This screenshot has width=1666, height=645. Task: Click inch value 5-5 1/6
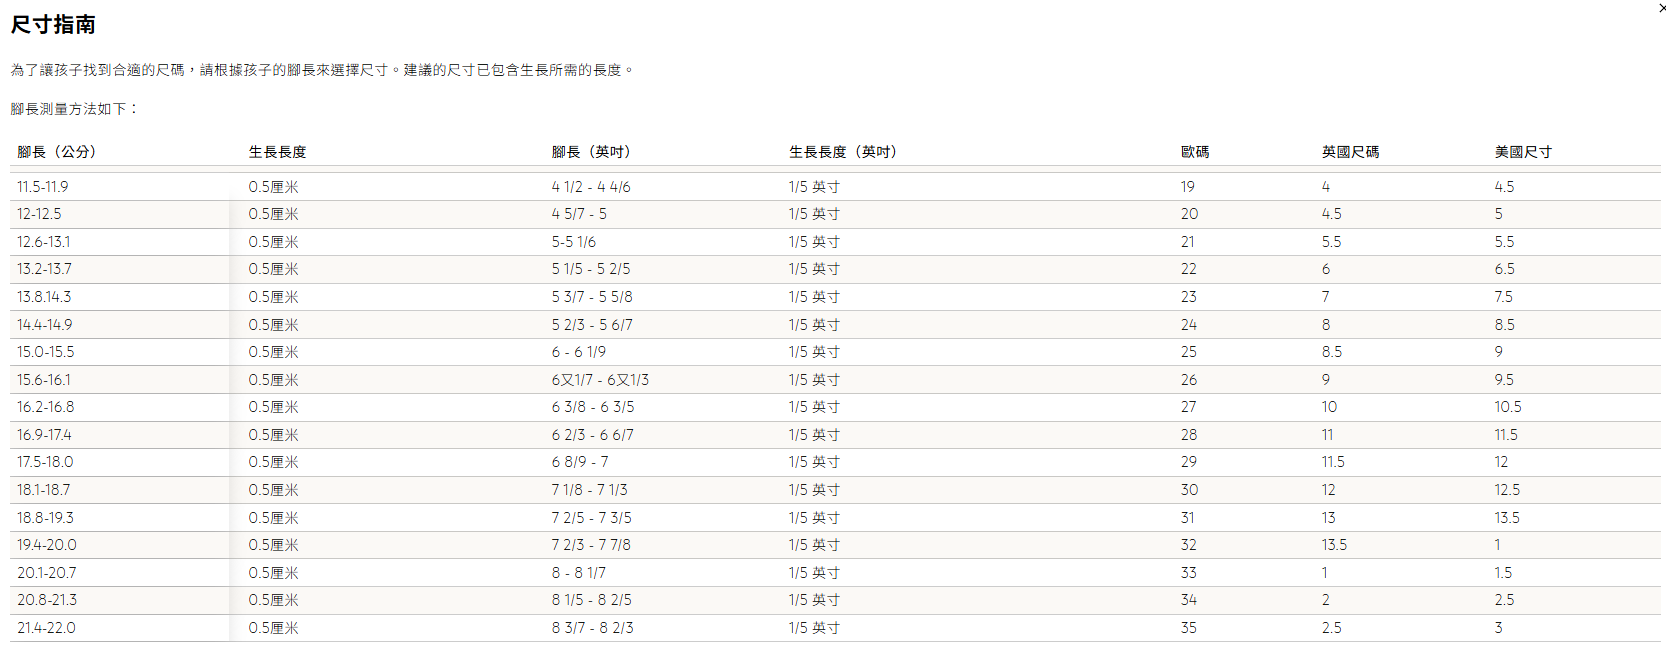574,242
